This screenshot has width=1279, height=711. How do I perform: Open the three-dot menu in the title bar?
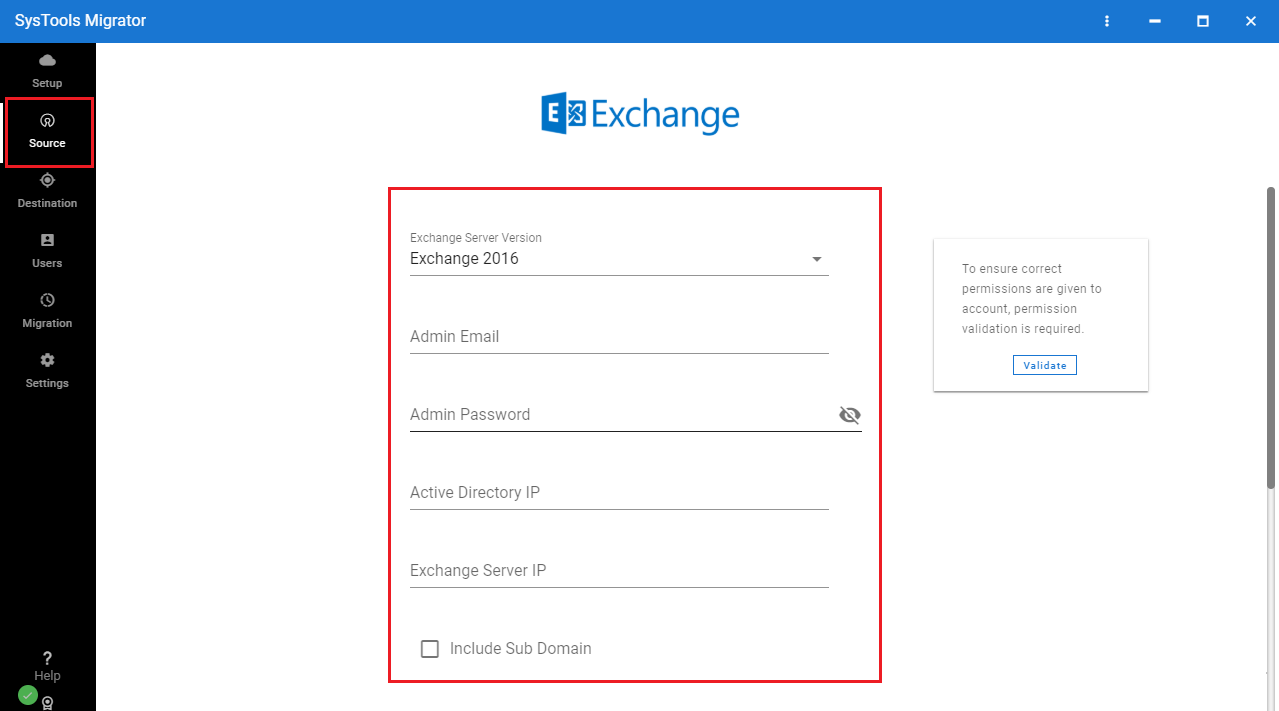pos(1107,21)
